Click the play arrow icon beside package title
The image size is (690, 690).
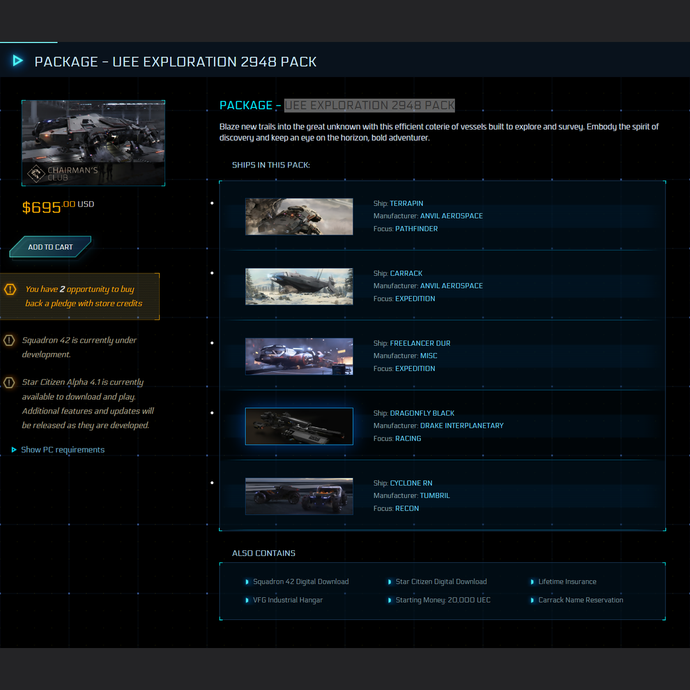(x=18, y=61)
